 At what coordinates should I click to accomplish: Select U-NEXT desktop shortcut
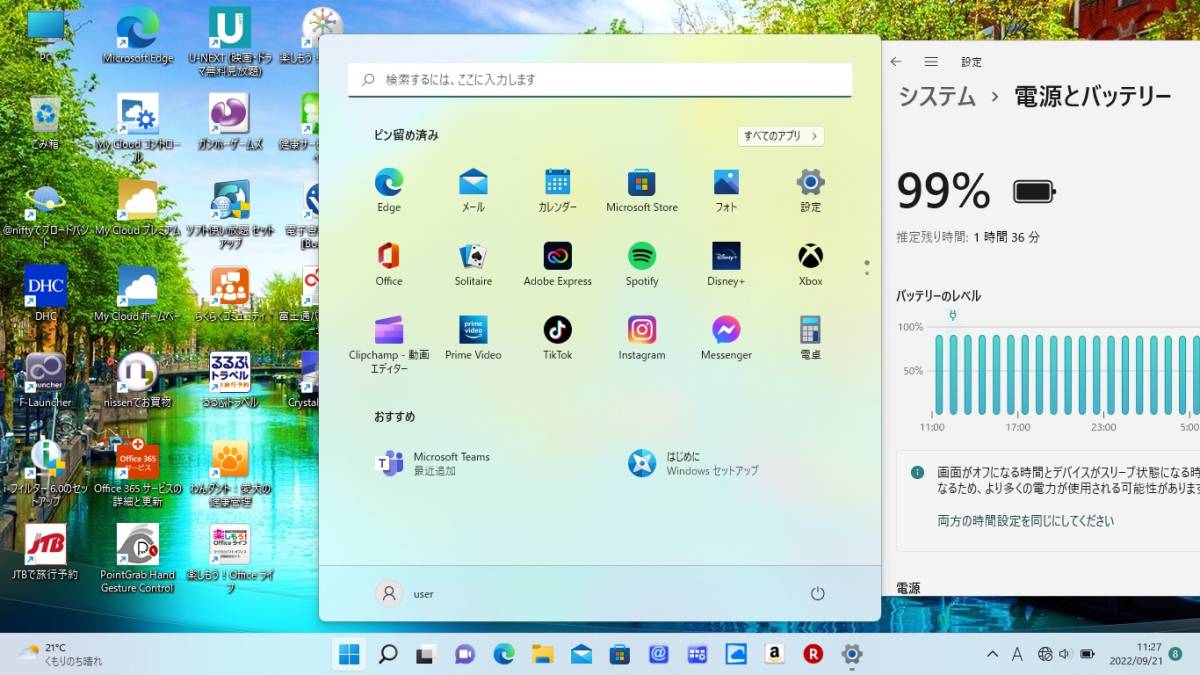(x=229, y=42)
